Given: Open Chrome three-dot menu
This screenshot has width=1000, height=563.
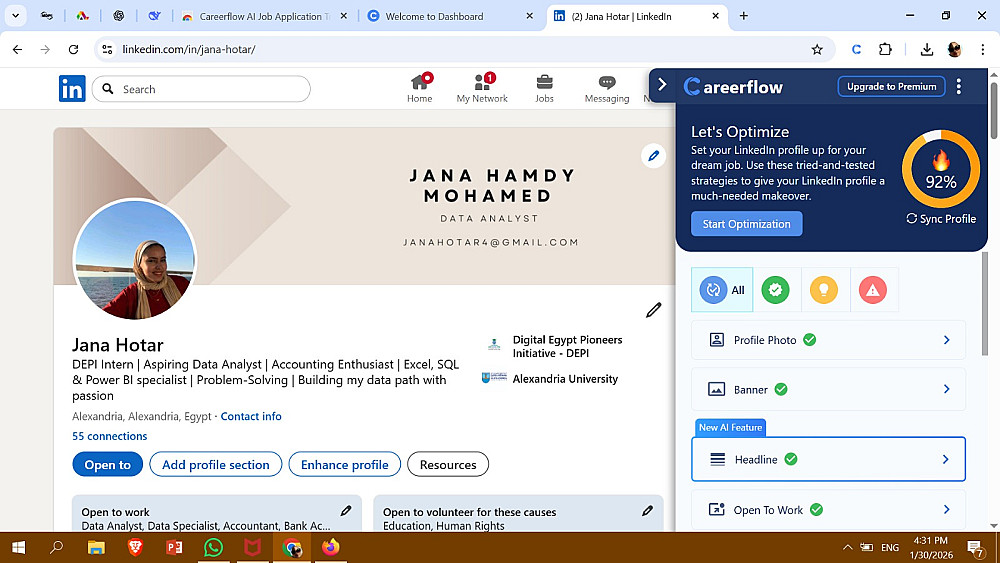Looking at the screenshot, I should point(982,49).
